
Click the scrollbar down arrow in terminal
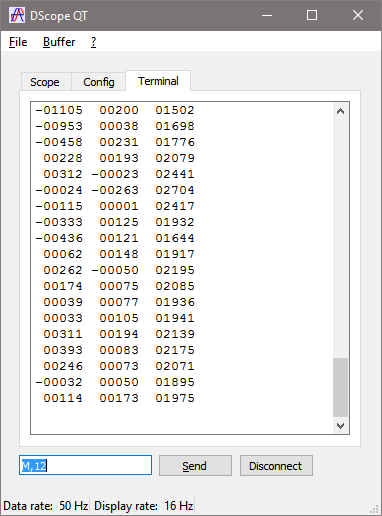[x=340, y=426]
